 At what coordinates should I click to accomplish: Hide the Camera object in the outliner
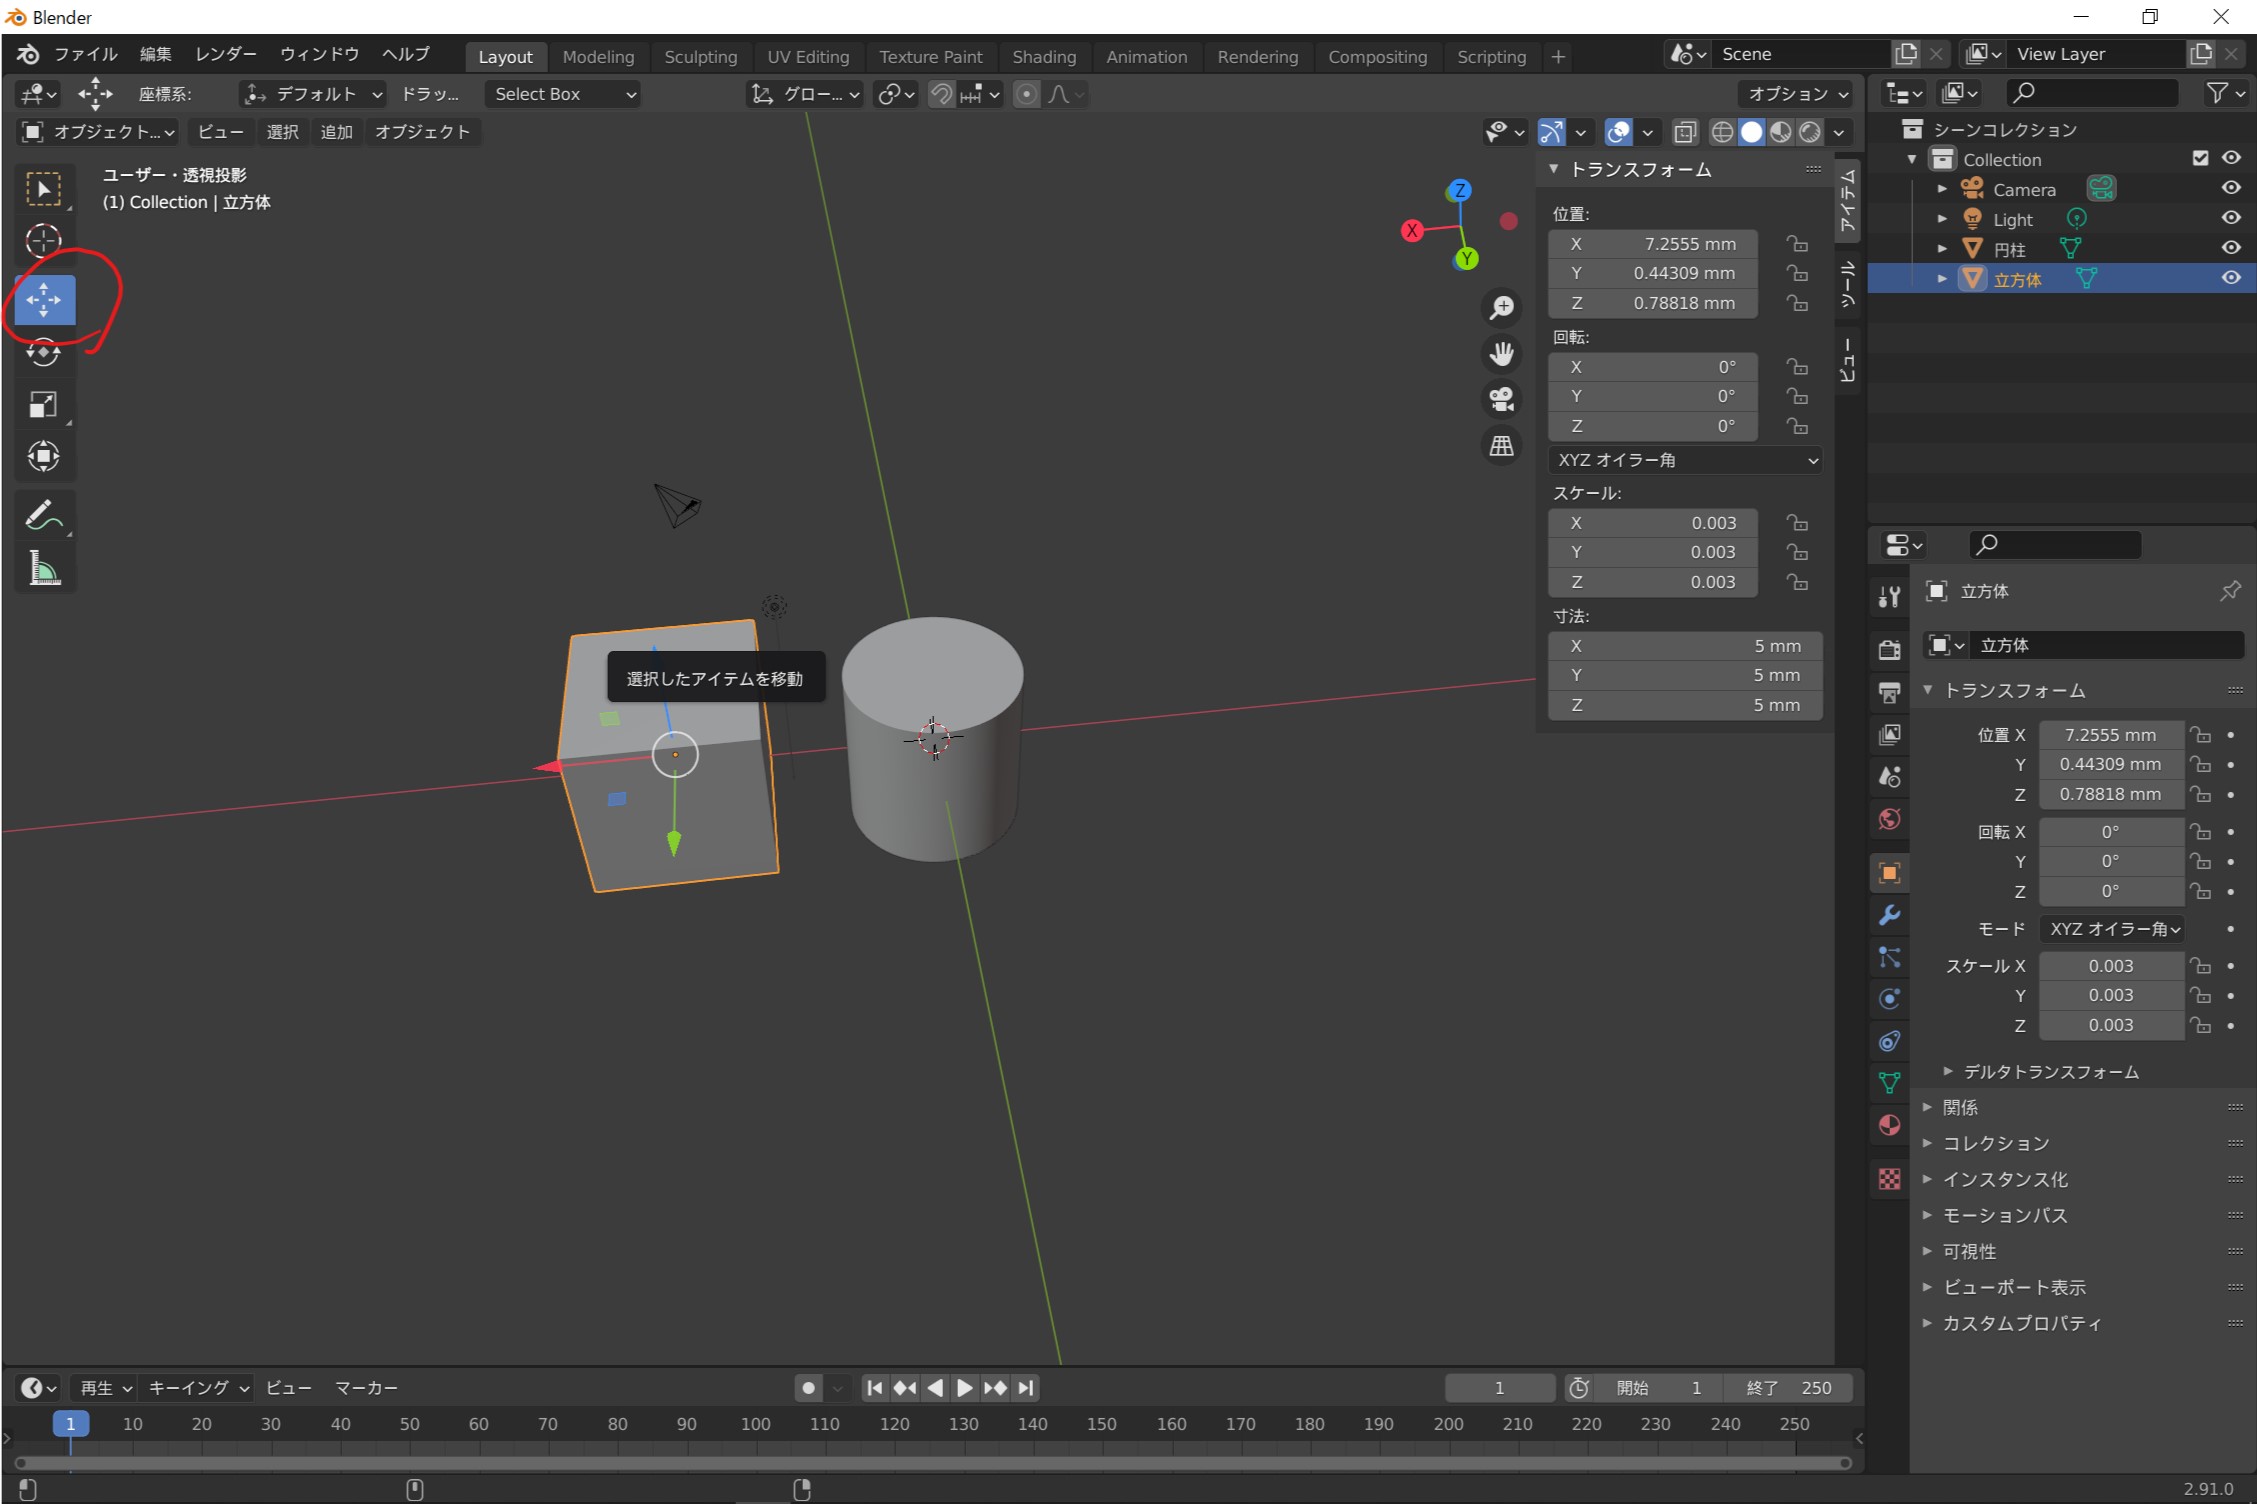pos(2231,188)
